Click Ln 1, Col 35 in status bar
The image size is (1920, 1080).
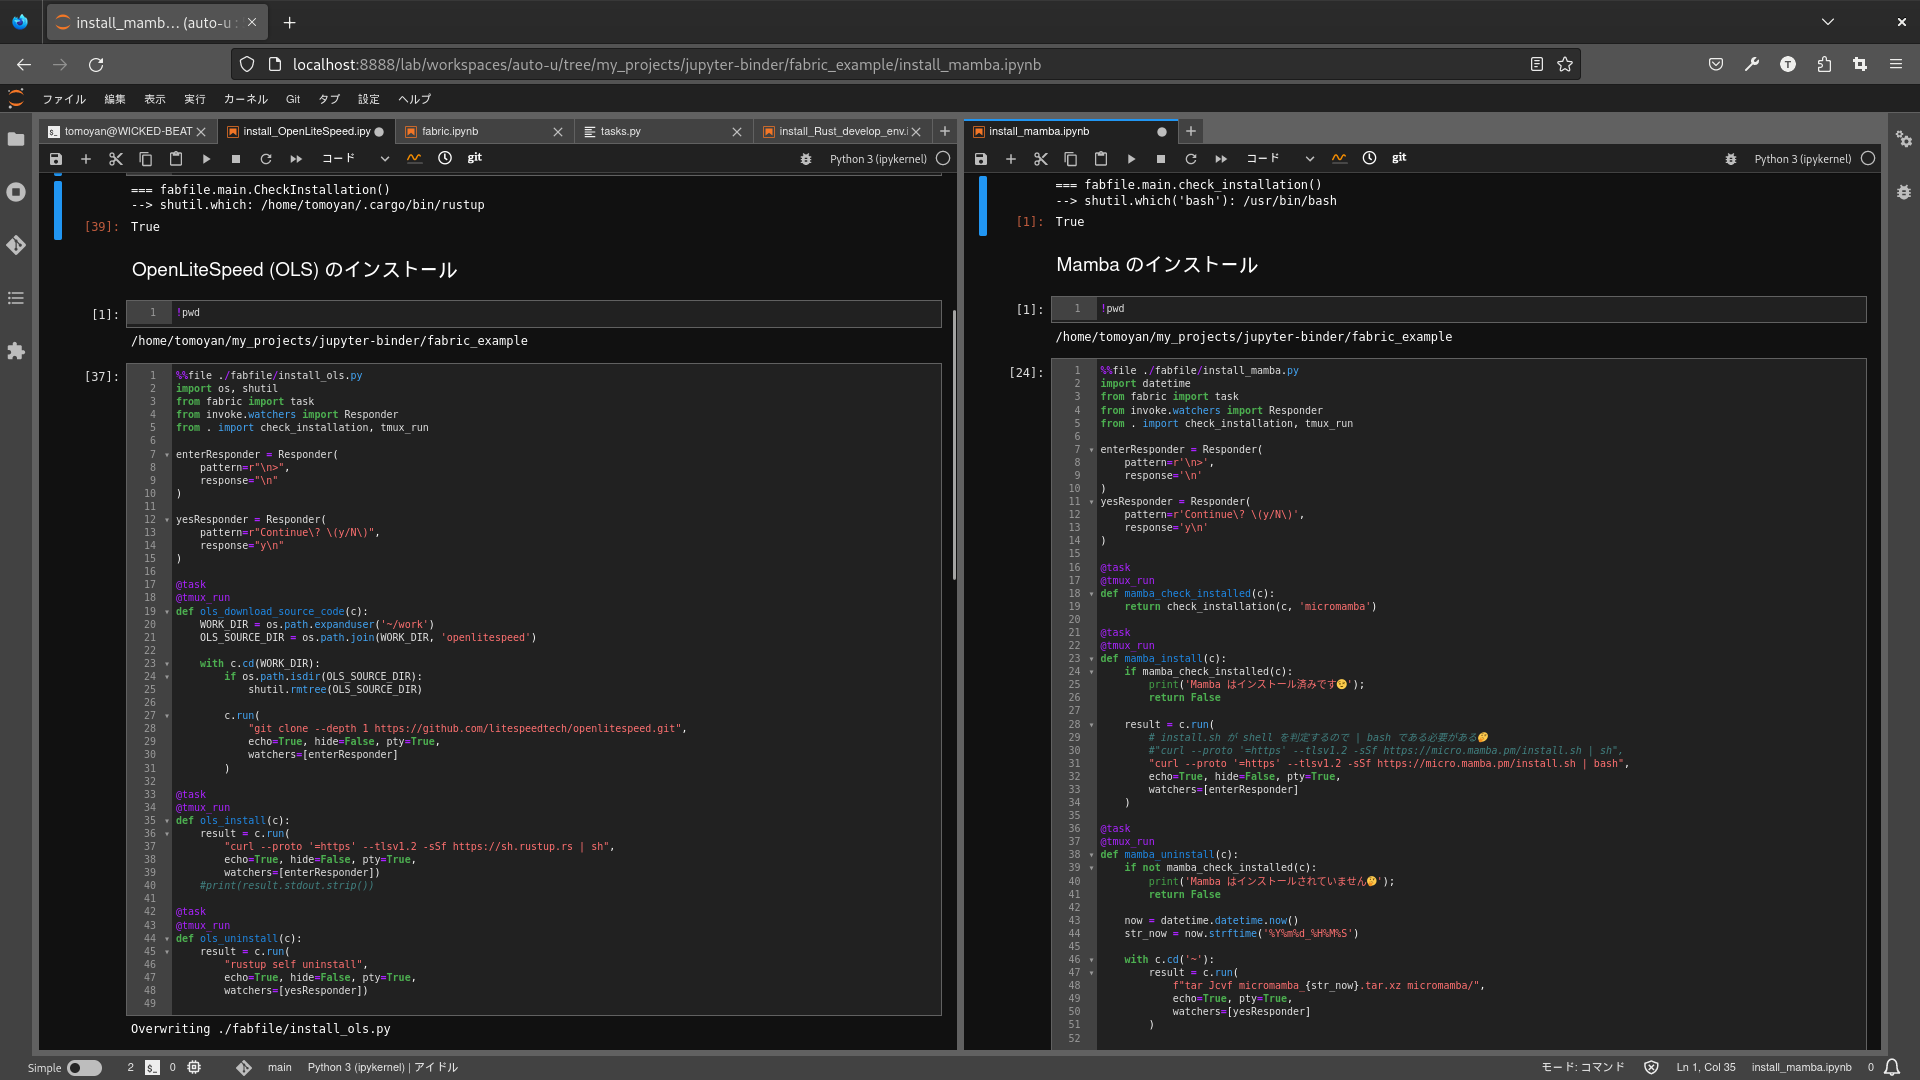coord(1706,1068)
